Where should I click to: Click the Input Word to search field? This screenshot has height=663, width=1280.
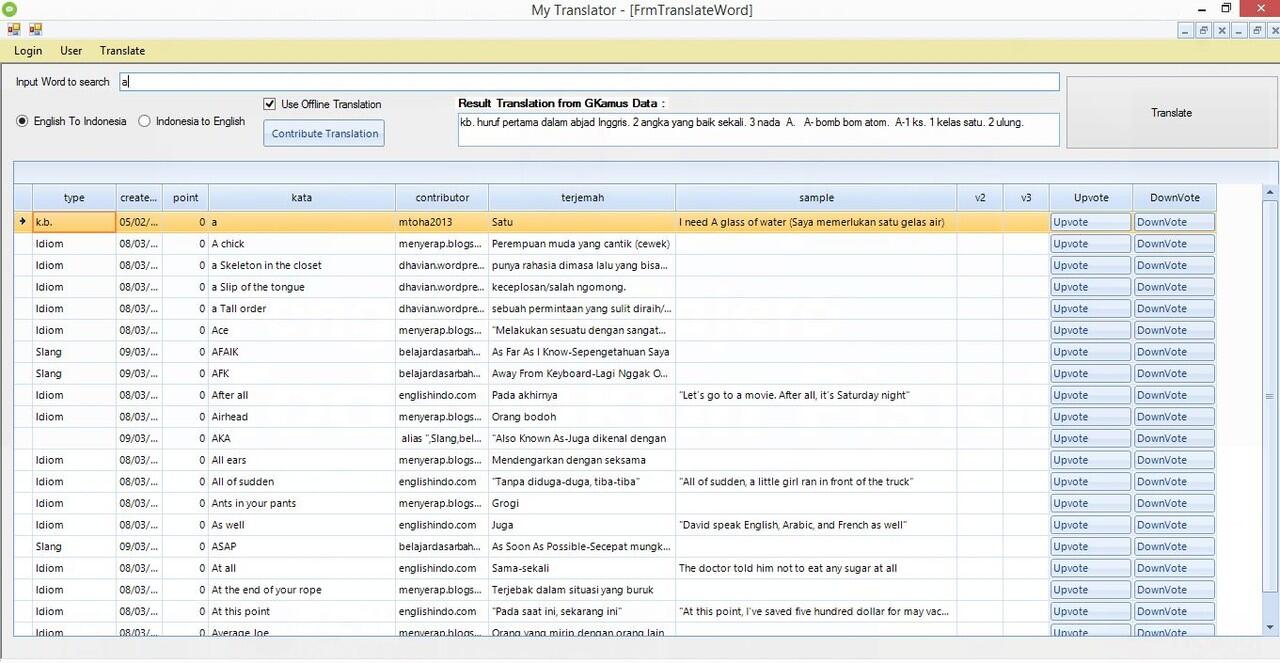[588, 82]
